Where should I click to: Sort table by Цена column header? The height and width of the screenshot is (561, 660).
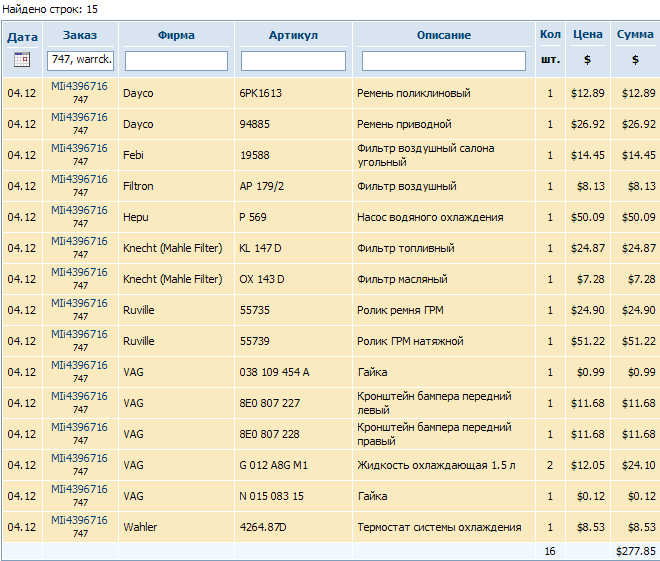588,34
